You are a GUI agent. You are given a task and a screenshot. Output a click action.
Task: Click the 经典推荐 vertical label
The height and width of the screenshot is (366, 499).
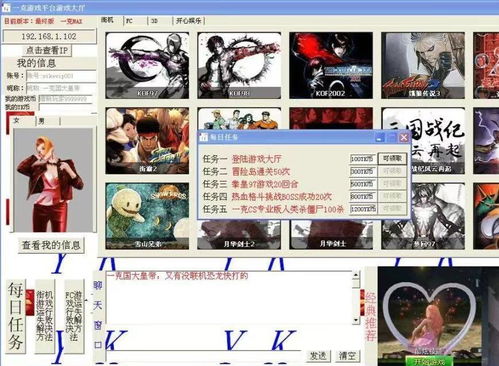coord(371,317)
